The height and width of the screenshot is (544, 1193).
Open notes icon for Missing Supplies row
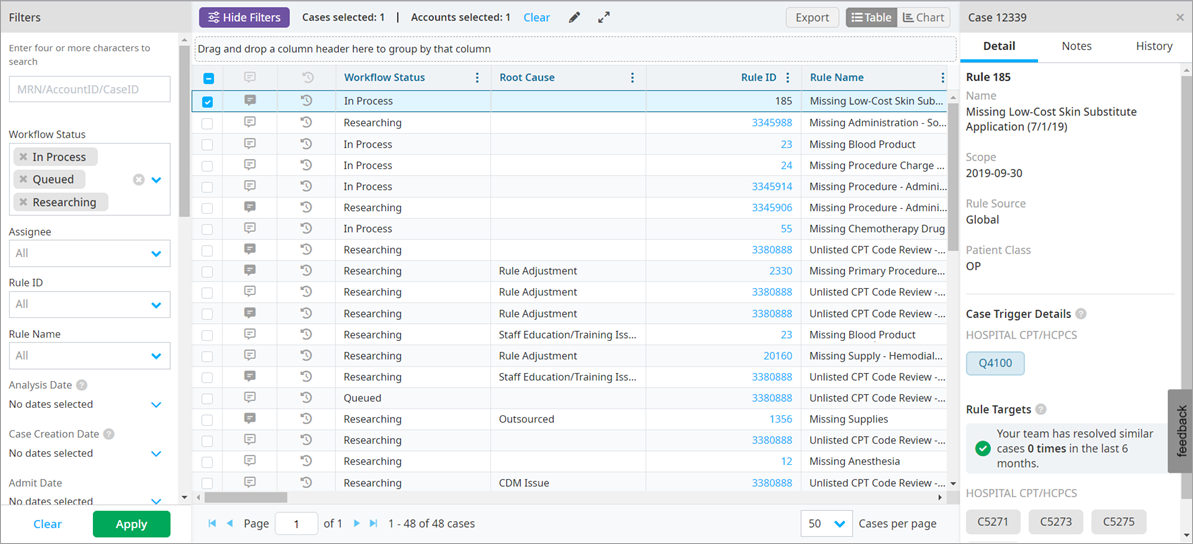[250, 418]
